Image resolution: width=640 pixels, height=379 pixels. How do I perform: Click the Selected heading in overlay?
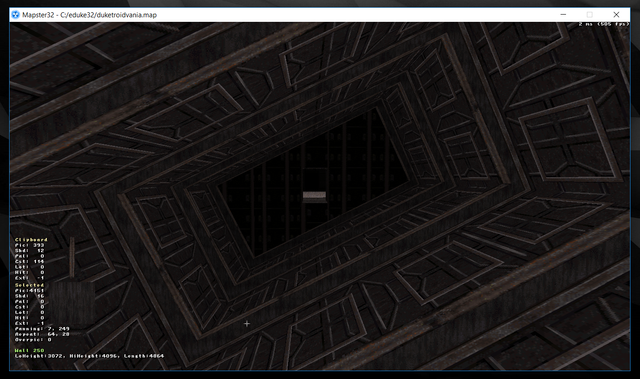[29, 285]
